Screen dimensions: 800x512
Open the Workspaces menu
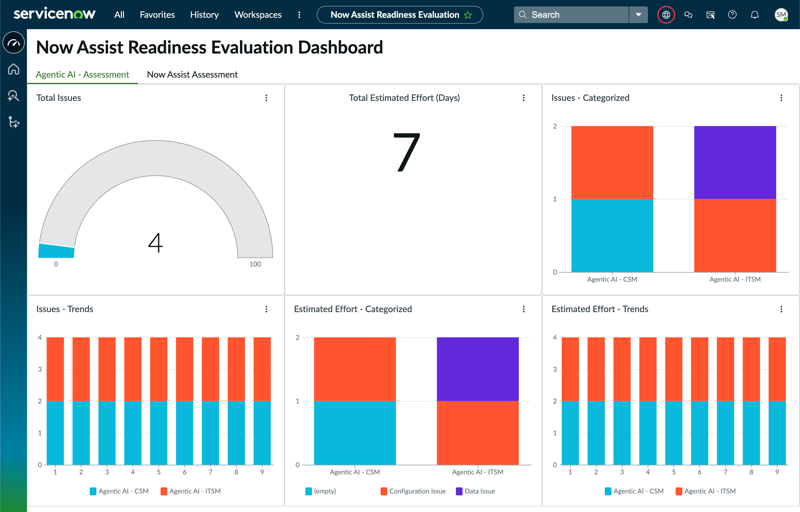(258, 15)
